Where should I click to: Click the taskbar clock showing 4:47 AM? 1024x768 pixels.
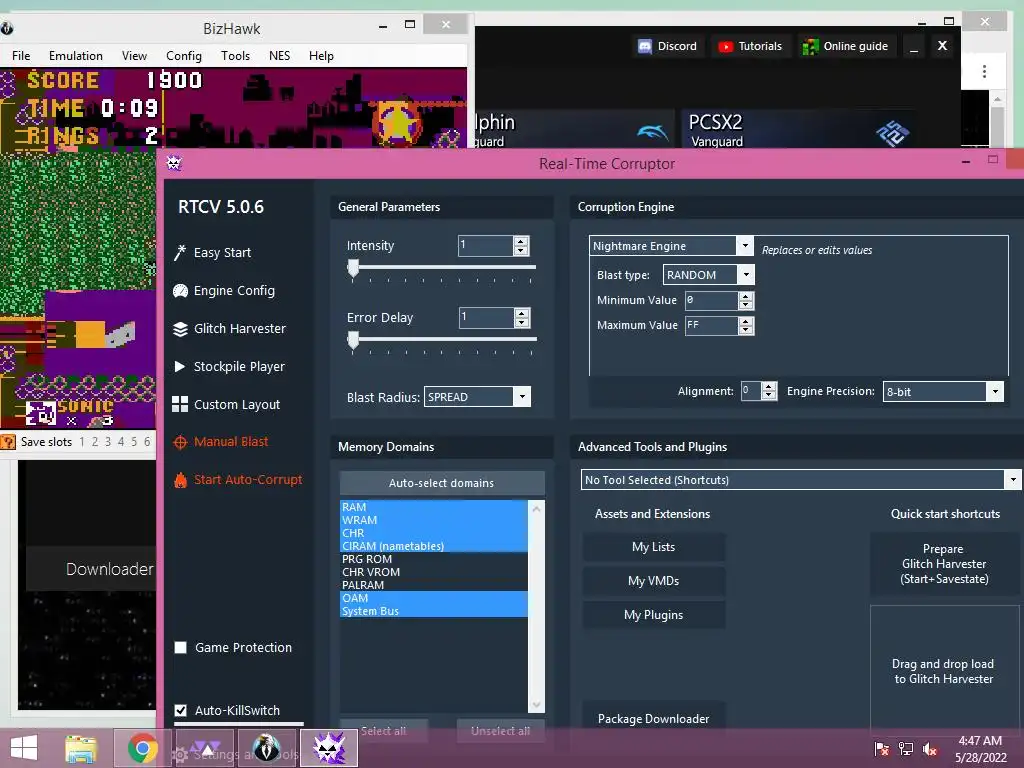(x=980, y=741)
